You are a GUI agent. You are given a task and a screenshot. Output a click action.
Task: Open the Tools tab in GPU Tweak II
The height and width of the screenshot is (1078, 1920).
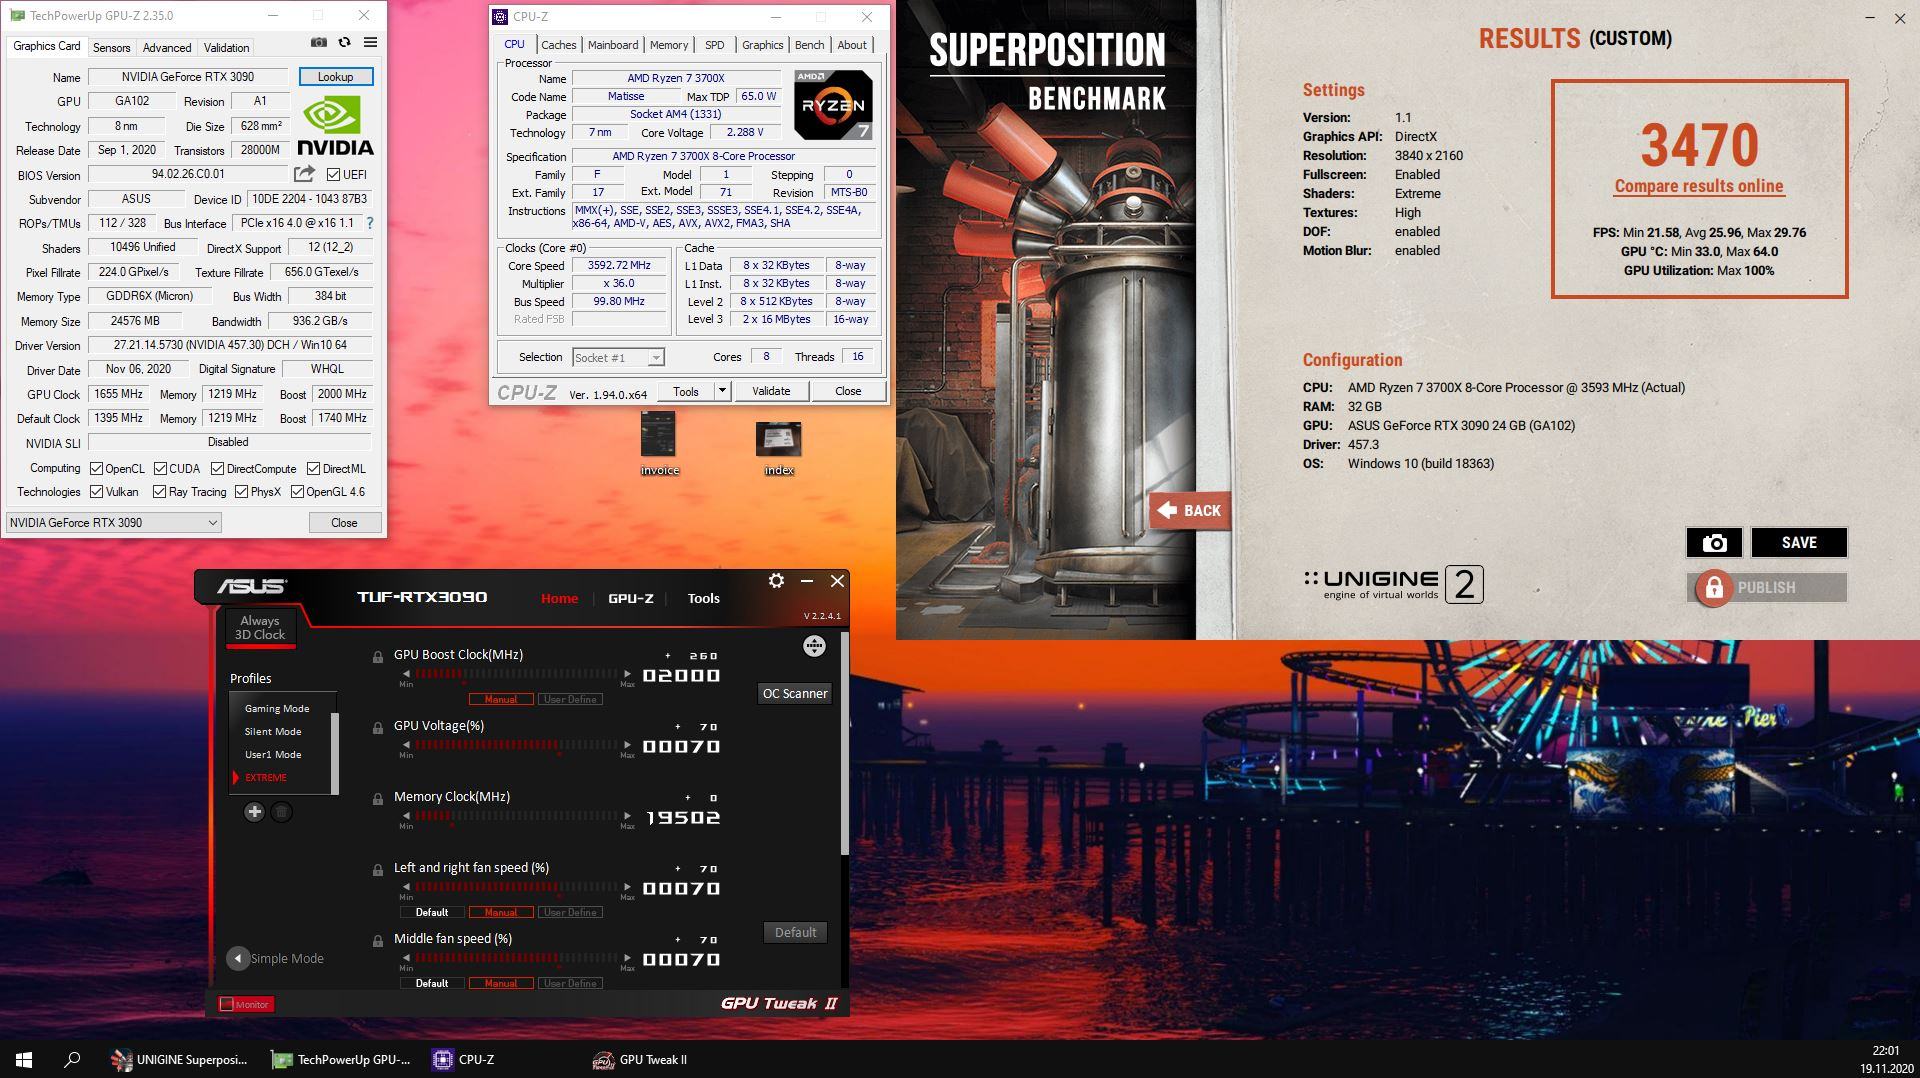(x=703, y=598)
